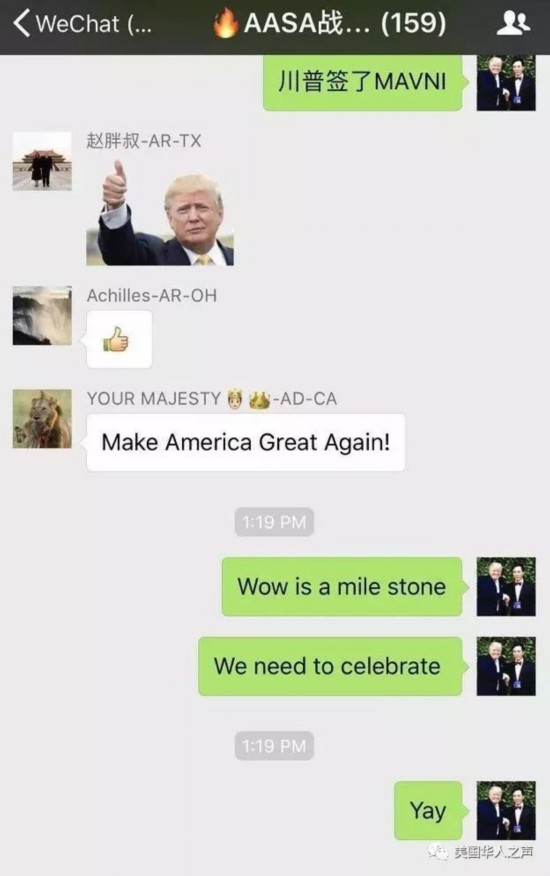Tap the 美国华人之声 watermark logo
This screenshot has height=876, width=550.
click(480, 852)
